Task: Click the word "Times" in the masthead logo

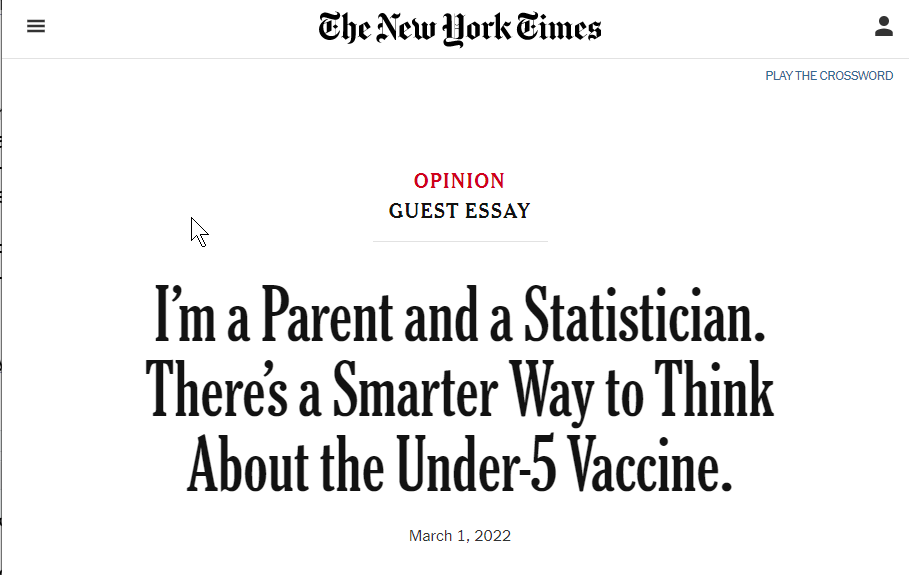Action: click(x=559, y=28)
